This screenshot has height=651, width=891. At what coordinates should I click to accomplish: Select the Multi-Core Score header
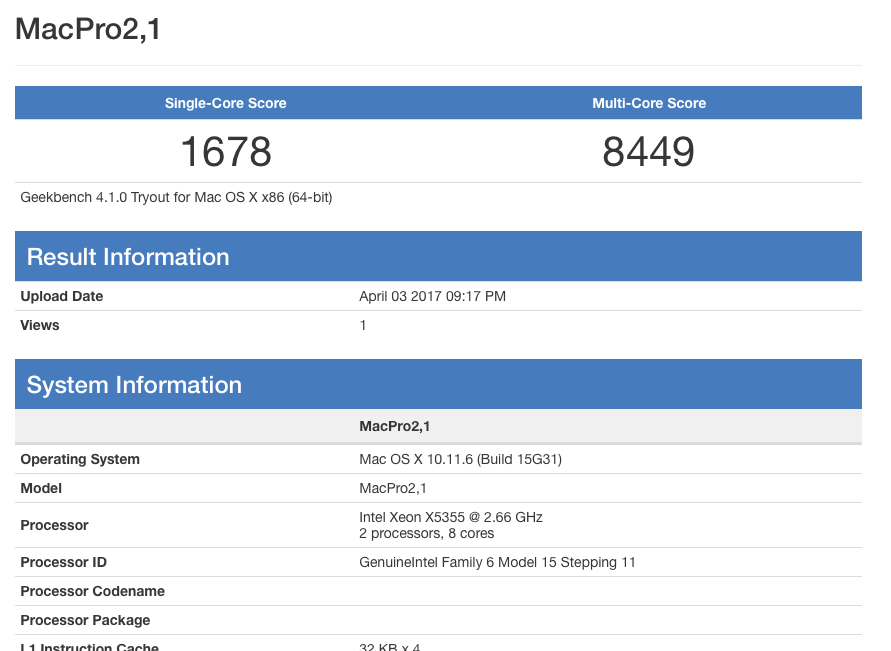click(649, 103)
